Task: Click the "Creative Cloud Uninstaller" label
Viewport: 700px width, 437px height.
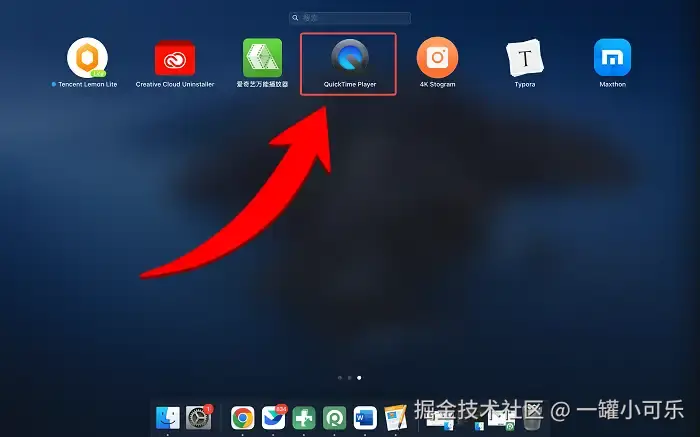Action: click(x=175, y=84)
